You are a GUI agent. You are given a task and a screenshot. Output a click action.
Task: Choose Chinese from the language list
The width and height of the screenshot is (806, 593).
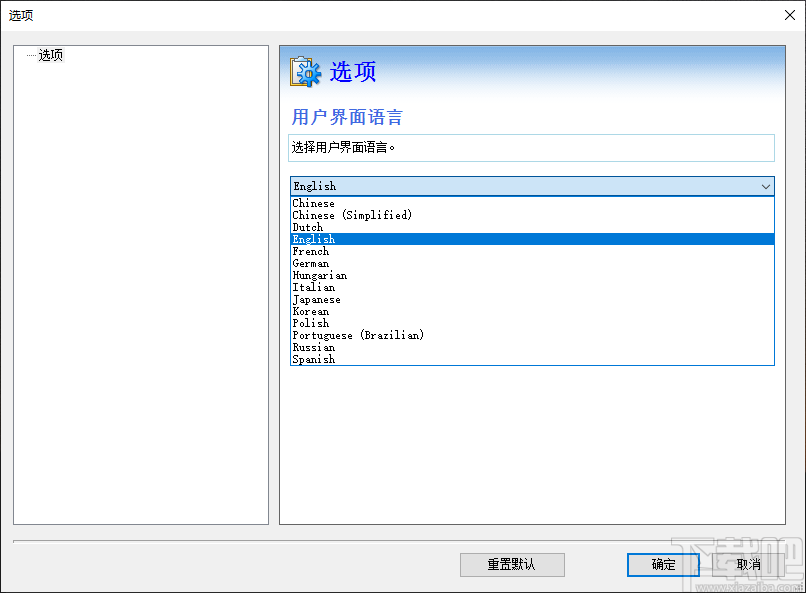532,203
